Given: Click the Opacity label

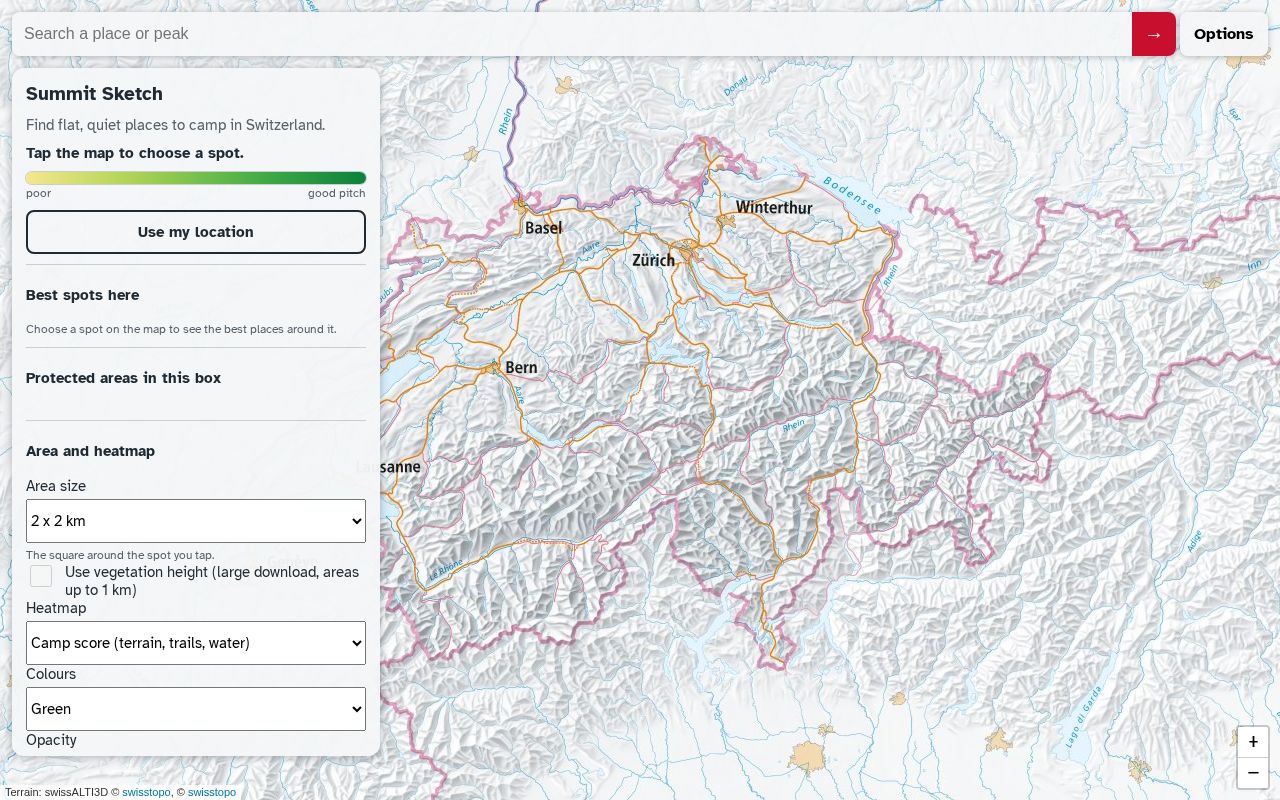Looking at the screenshot, I should (51, 740).
